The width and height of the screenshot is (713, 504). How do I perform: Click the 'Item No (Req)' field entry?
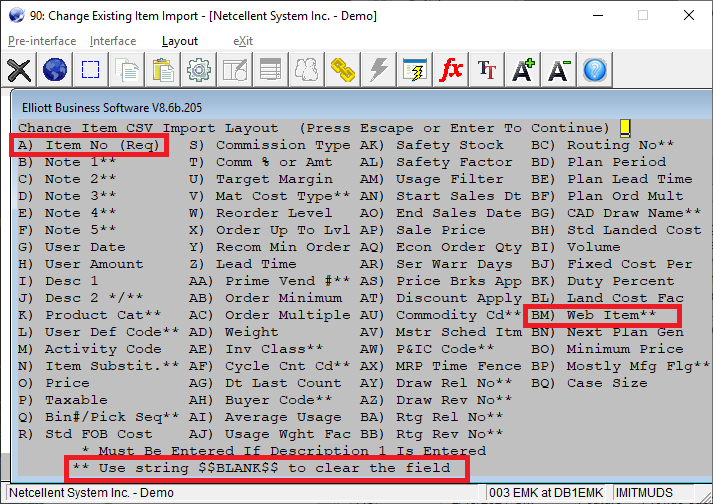pyautogui.click(x=89, y=145)
